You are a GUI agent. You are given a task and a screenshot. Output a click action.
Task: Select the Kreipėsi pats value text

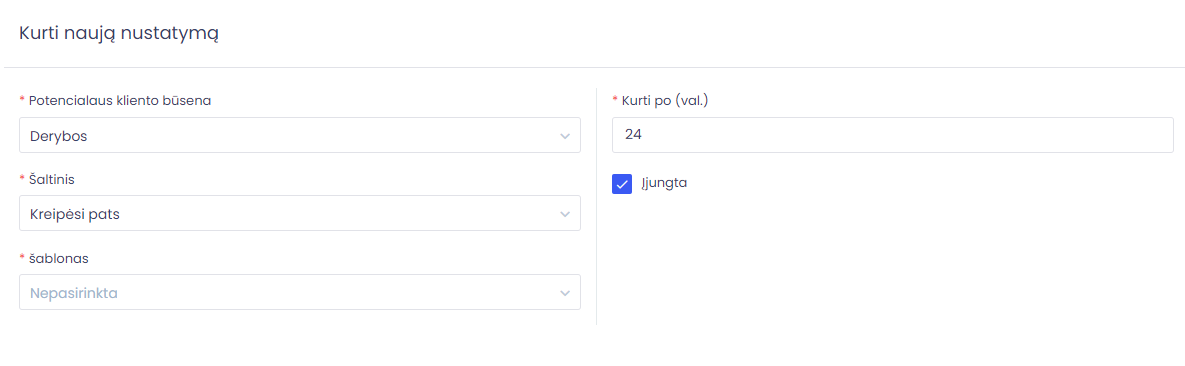75,215
